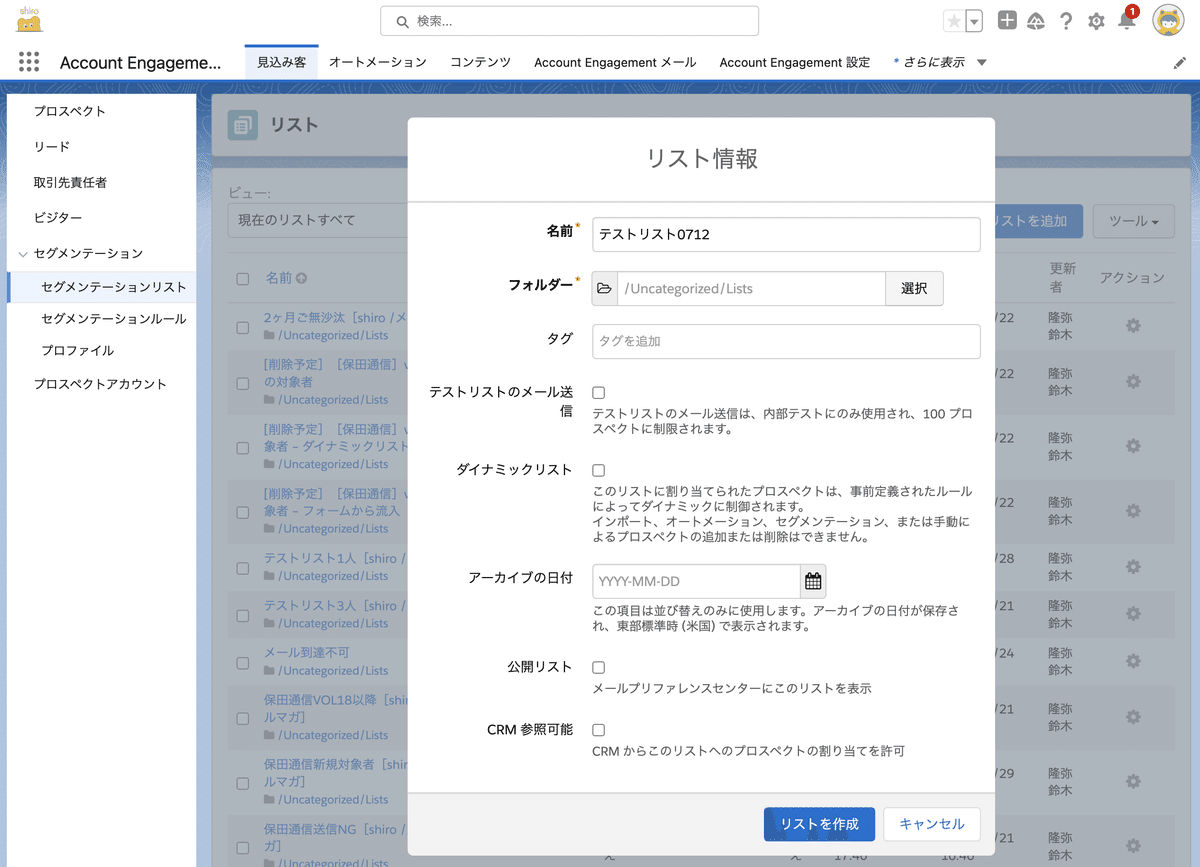Click gear action for テストリスト1人 row
Image resolution: width=1200 pixels, height=867 pixels.
tap(1133, 567)
